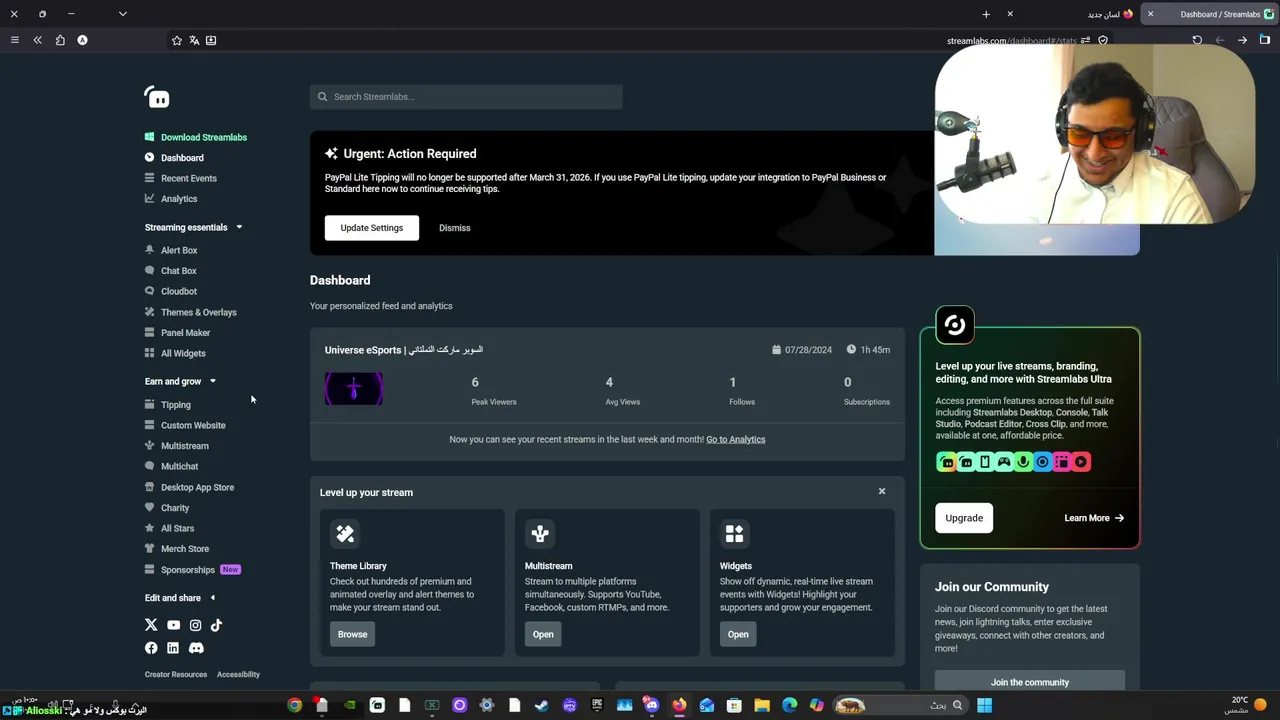Click the Custom Website icon
The height and width of the screenshot is (720, 1280).
pos(150,425)
